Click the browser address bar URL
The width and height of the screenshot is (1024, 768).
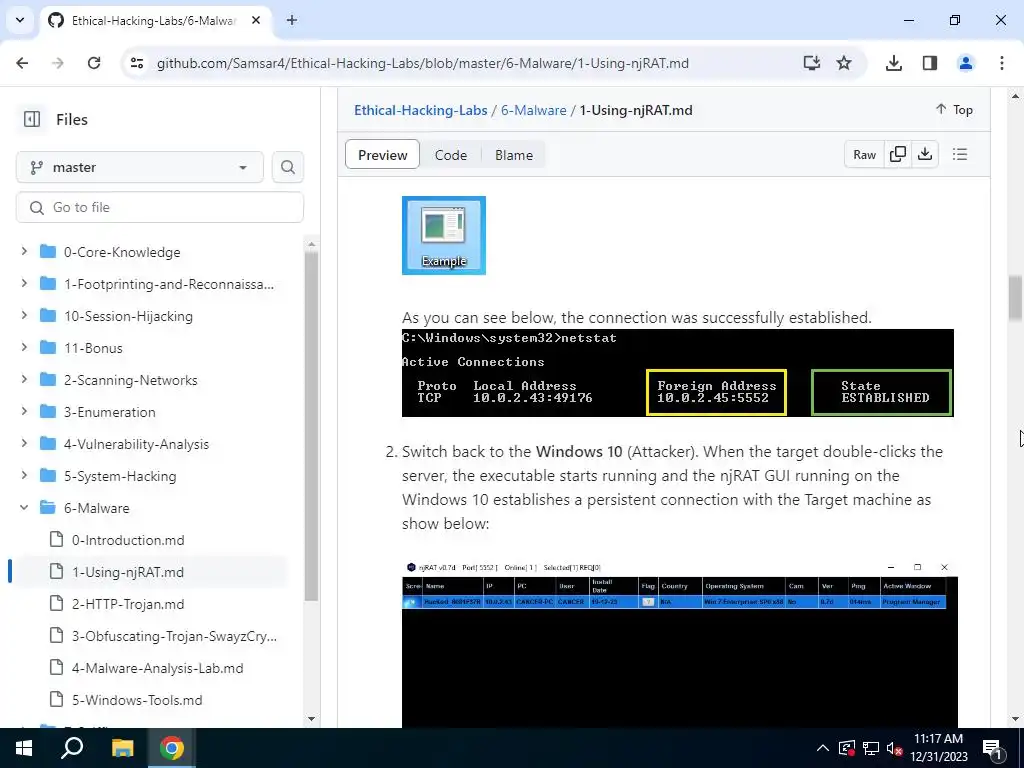click(x=423, y=63)
